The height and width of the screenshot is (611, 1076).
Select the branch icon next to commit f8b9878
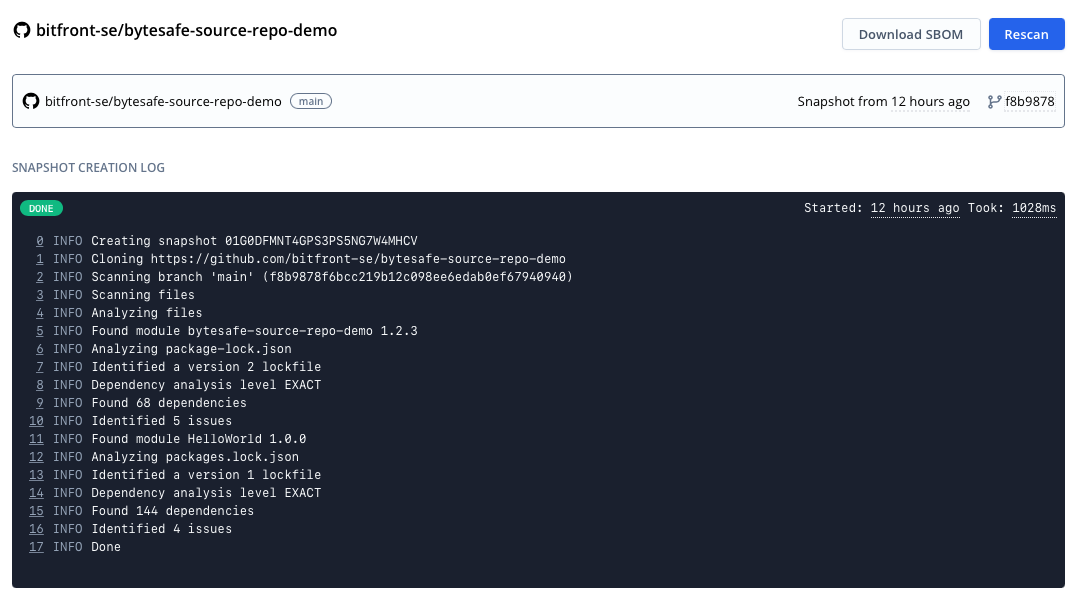993,100
